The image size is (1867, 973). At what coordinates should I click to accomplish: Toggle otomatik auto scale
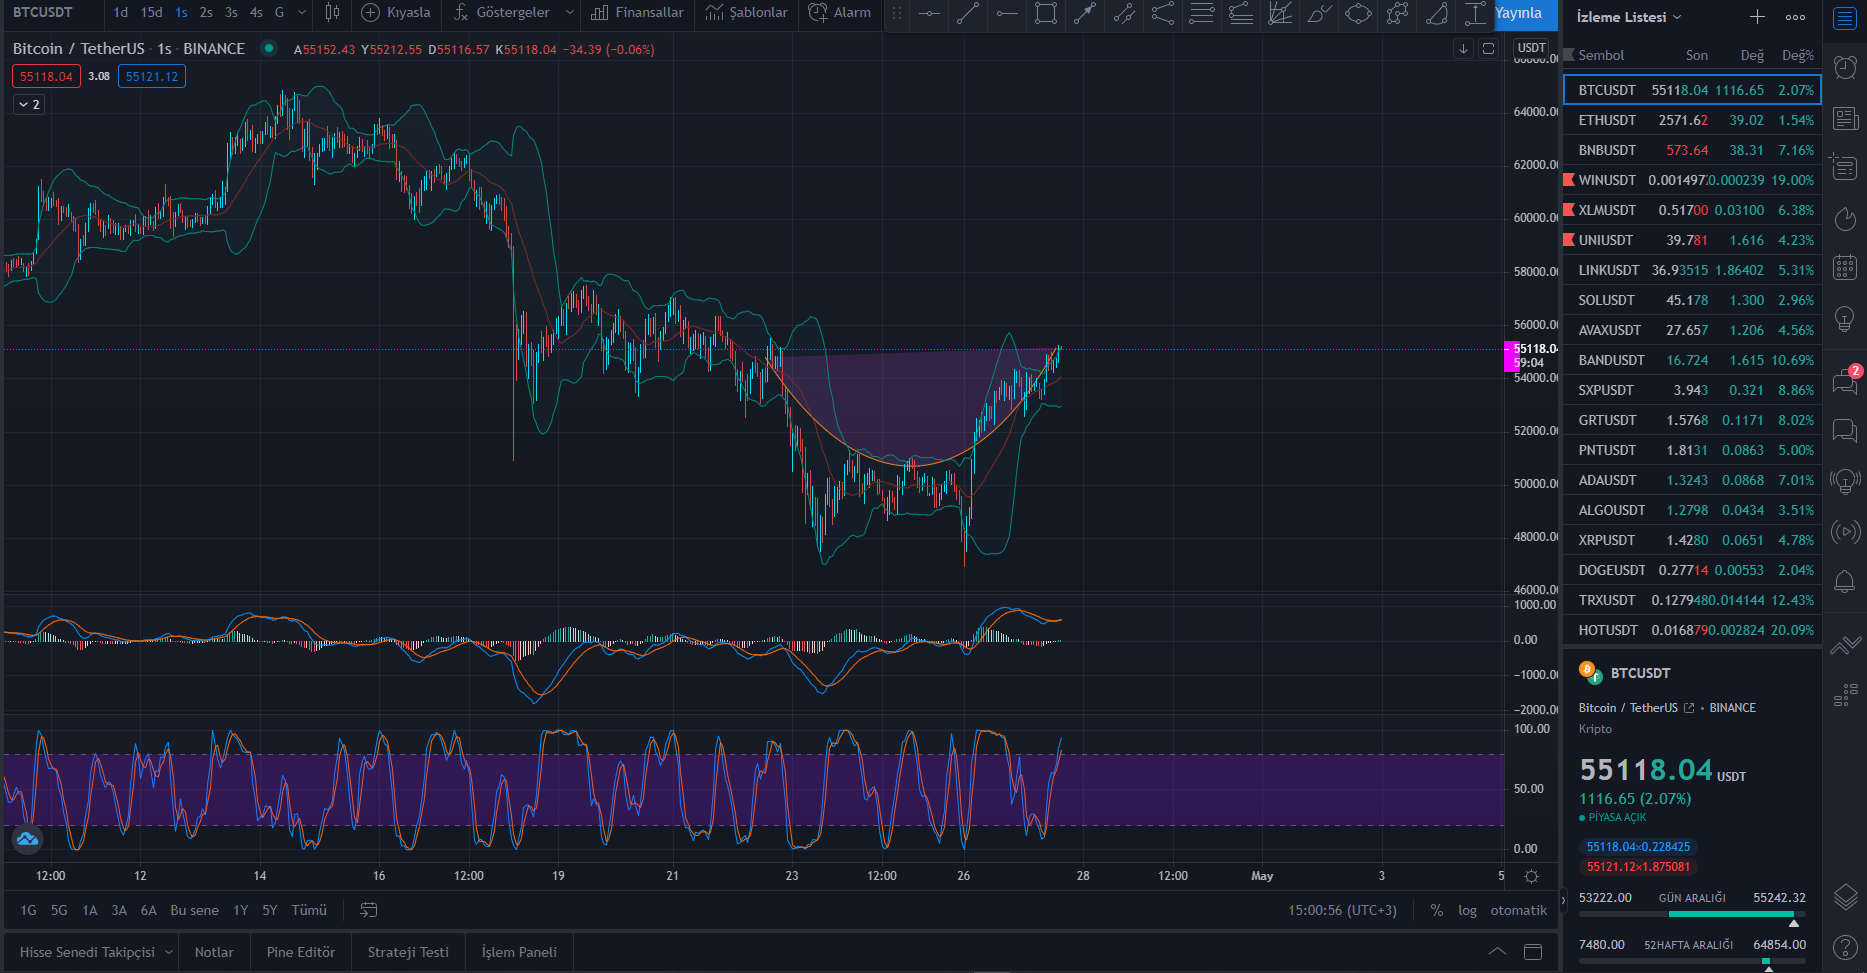[1518, 910]
